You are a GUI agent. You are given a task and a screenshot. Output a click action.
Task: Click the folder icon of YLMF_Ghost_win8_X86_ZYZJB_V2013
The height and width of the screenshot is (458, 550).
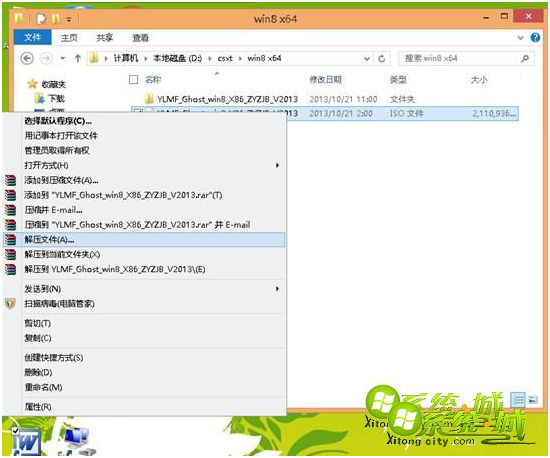coord(149,99)
